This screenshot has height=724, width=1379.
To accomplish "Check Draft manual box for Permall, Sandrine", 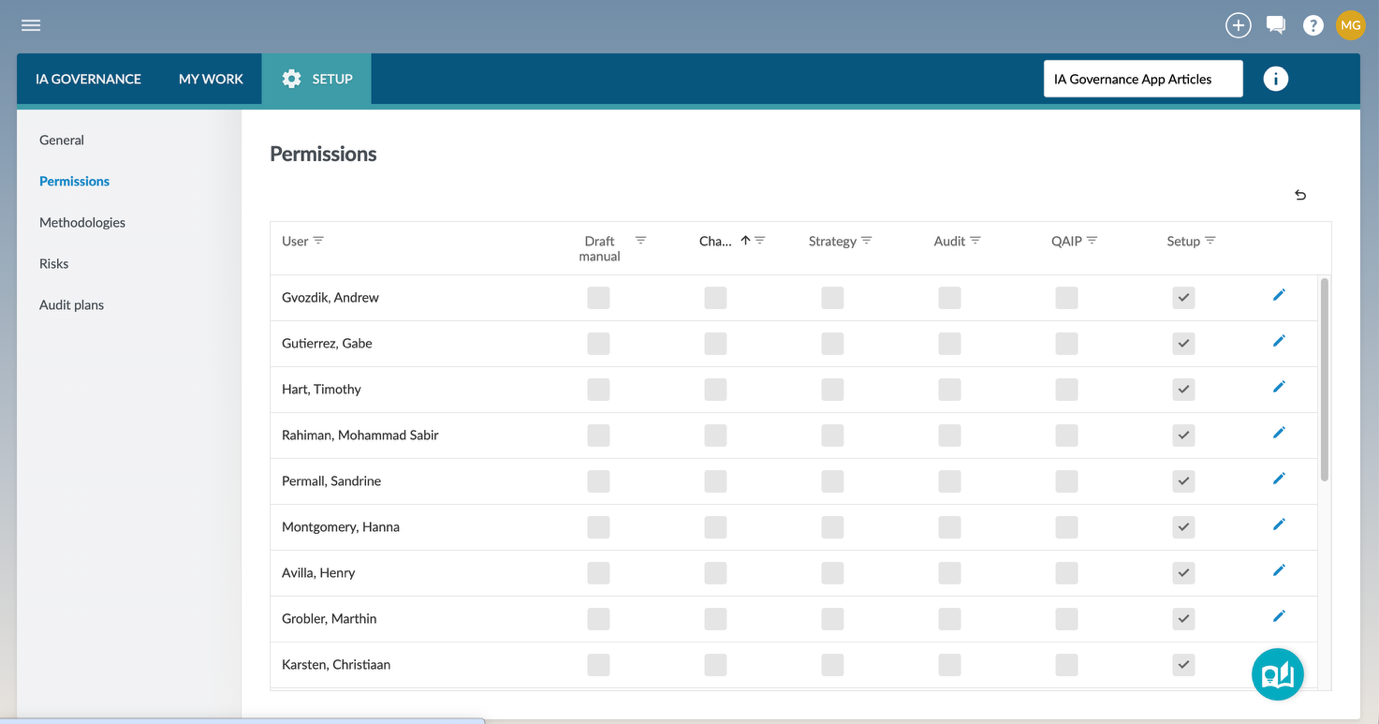I will coord(598,481).
